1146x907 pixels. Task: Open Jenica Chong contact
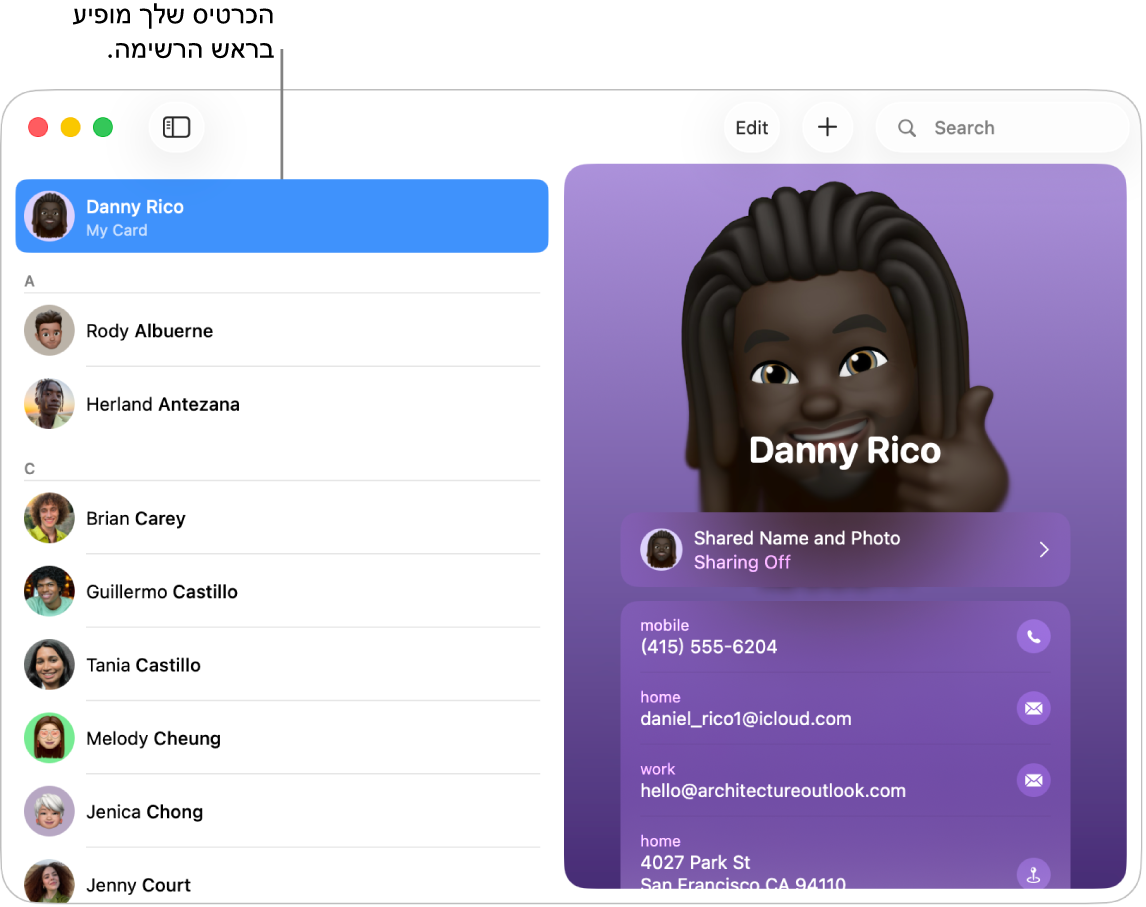pyautogui.click(x=282, y=811)
